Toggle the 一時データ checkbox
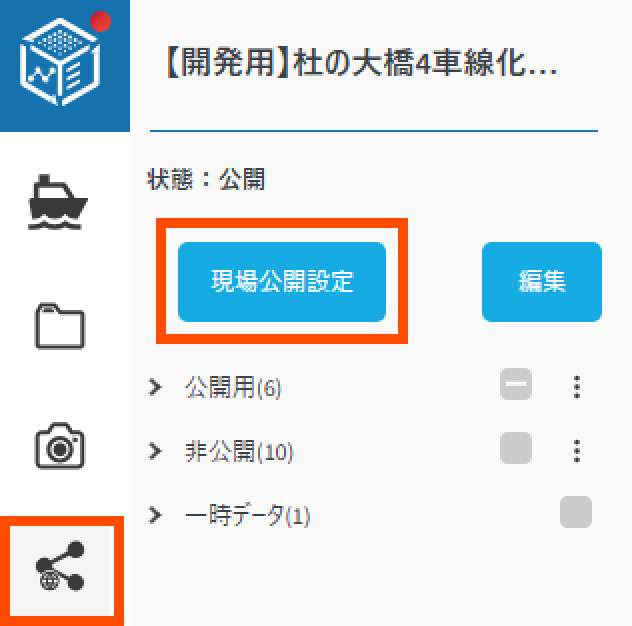The height and width of the screenshot is (626, 632). (576, 512)
